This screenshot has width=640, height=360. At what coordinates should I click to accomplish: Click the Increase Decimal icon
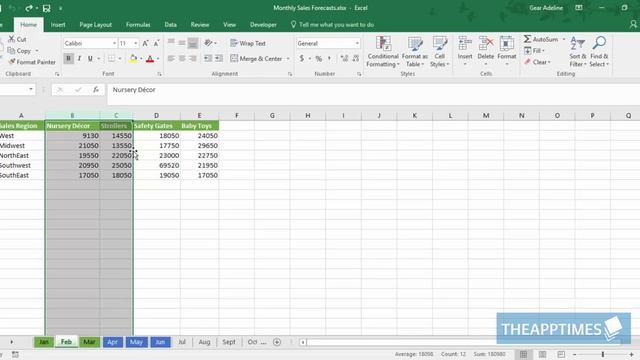click(x=344, y=59)
